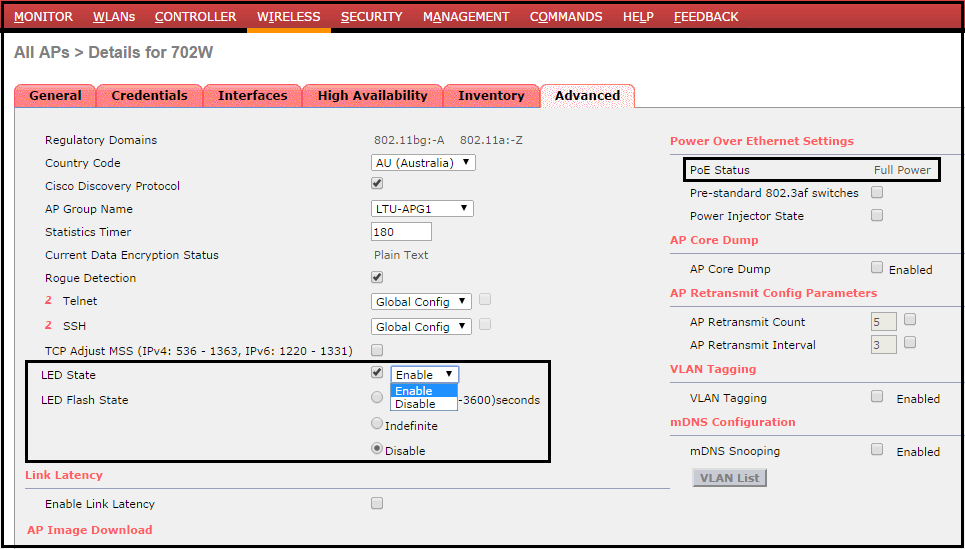The image size is (965, 549).
Task: Open the High Availability tab
Action: click(x=372, y=96)
